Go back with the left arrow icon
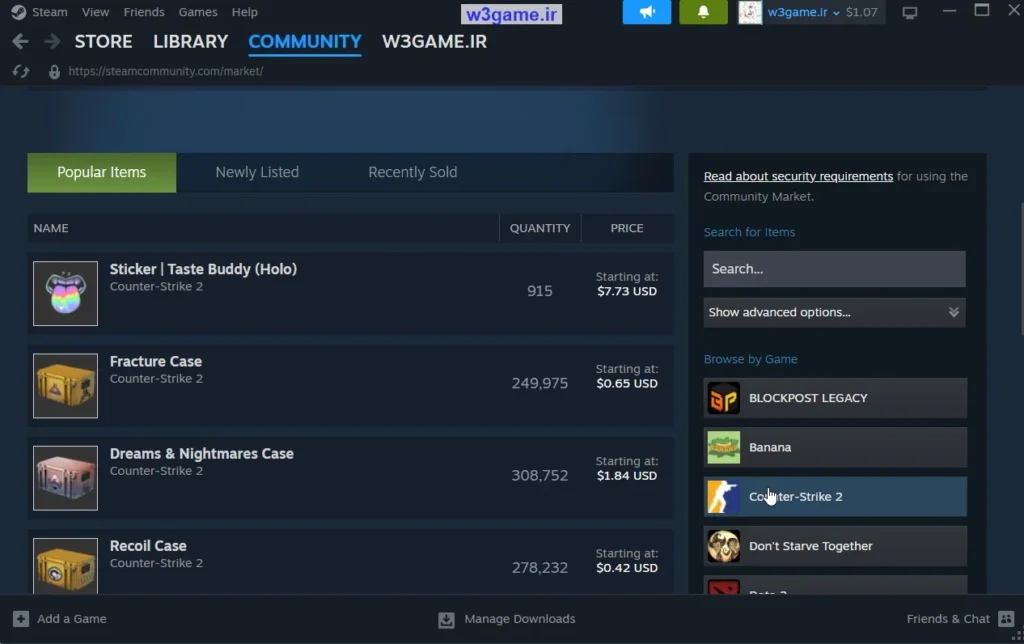Screen dimensions: 1024x644 point(20,42)
